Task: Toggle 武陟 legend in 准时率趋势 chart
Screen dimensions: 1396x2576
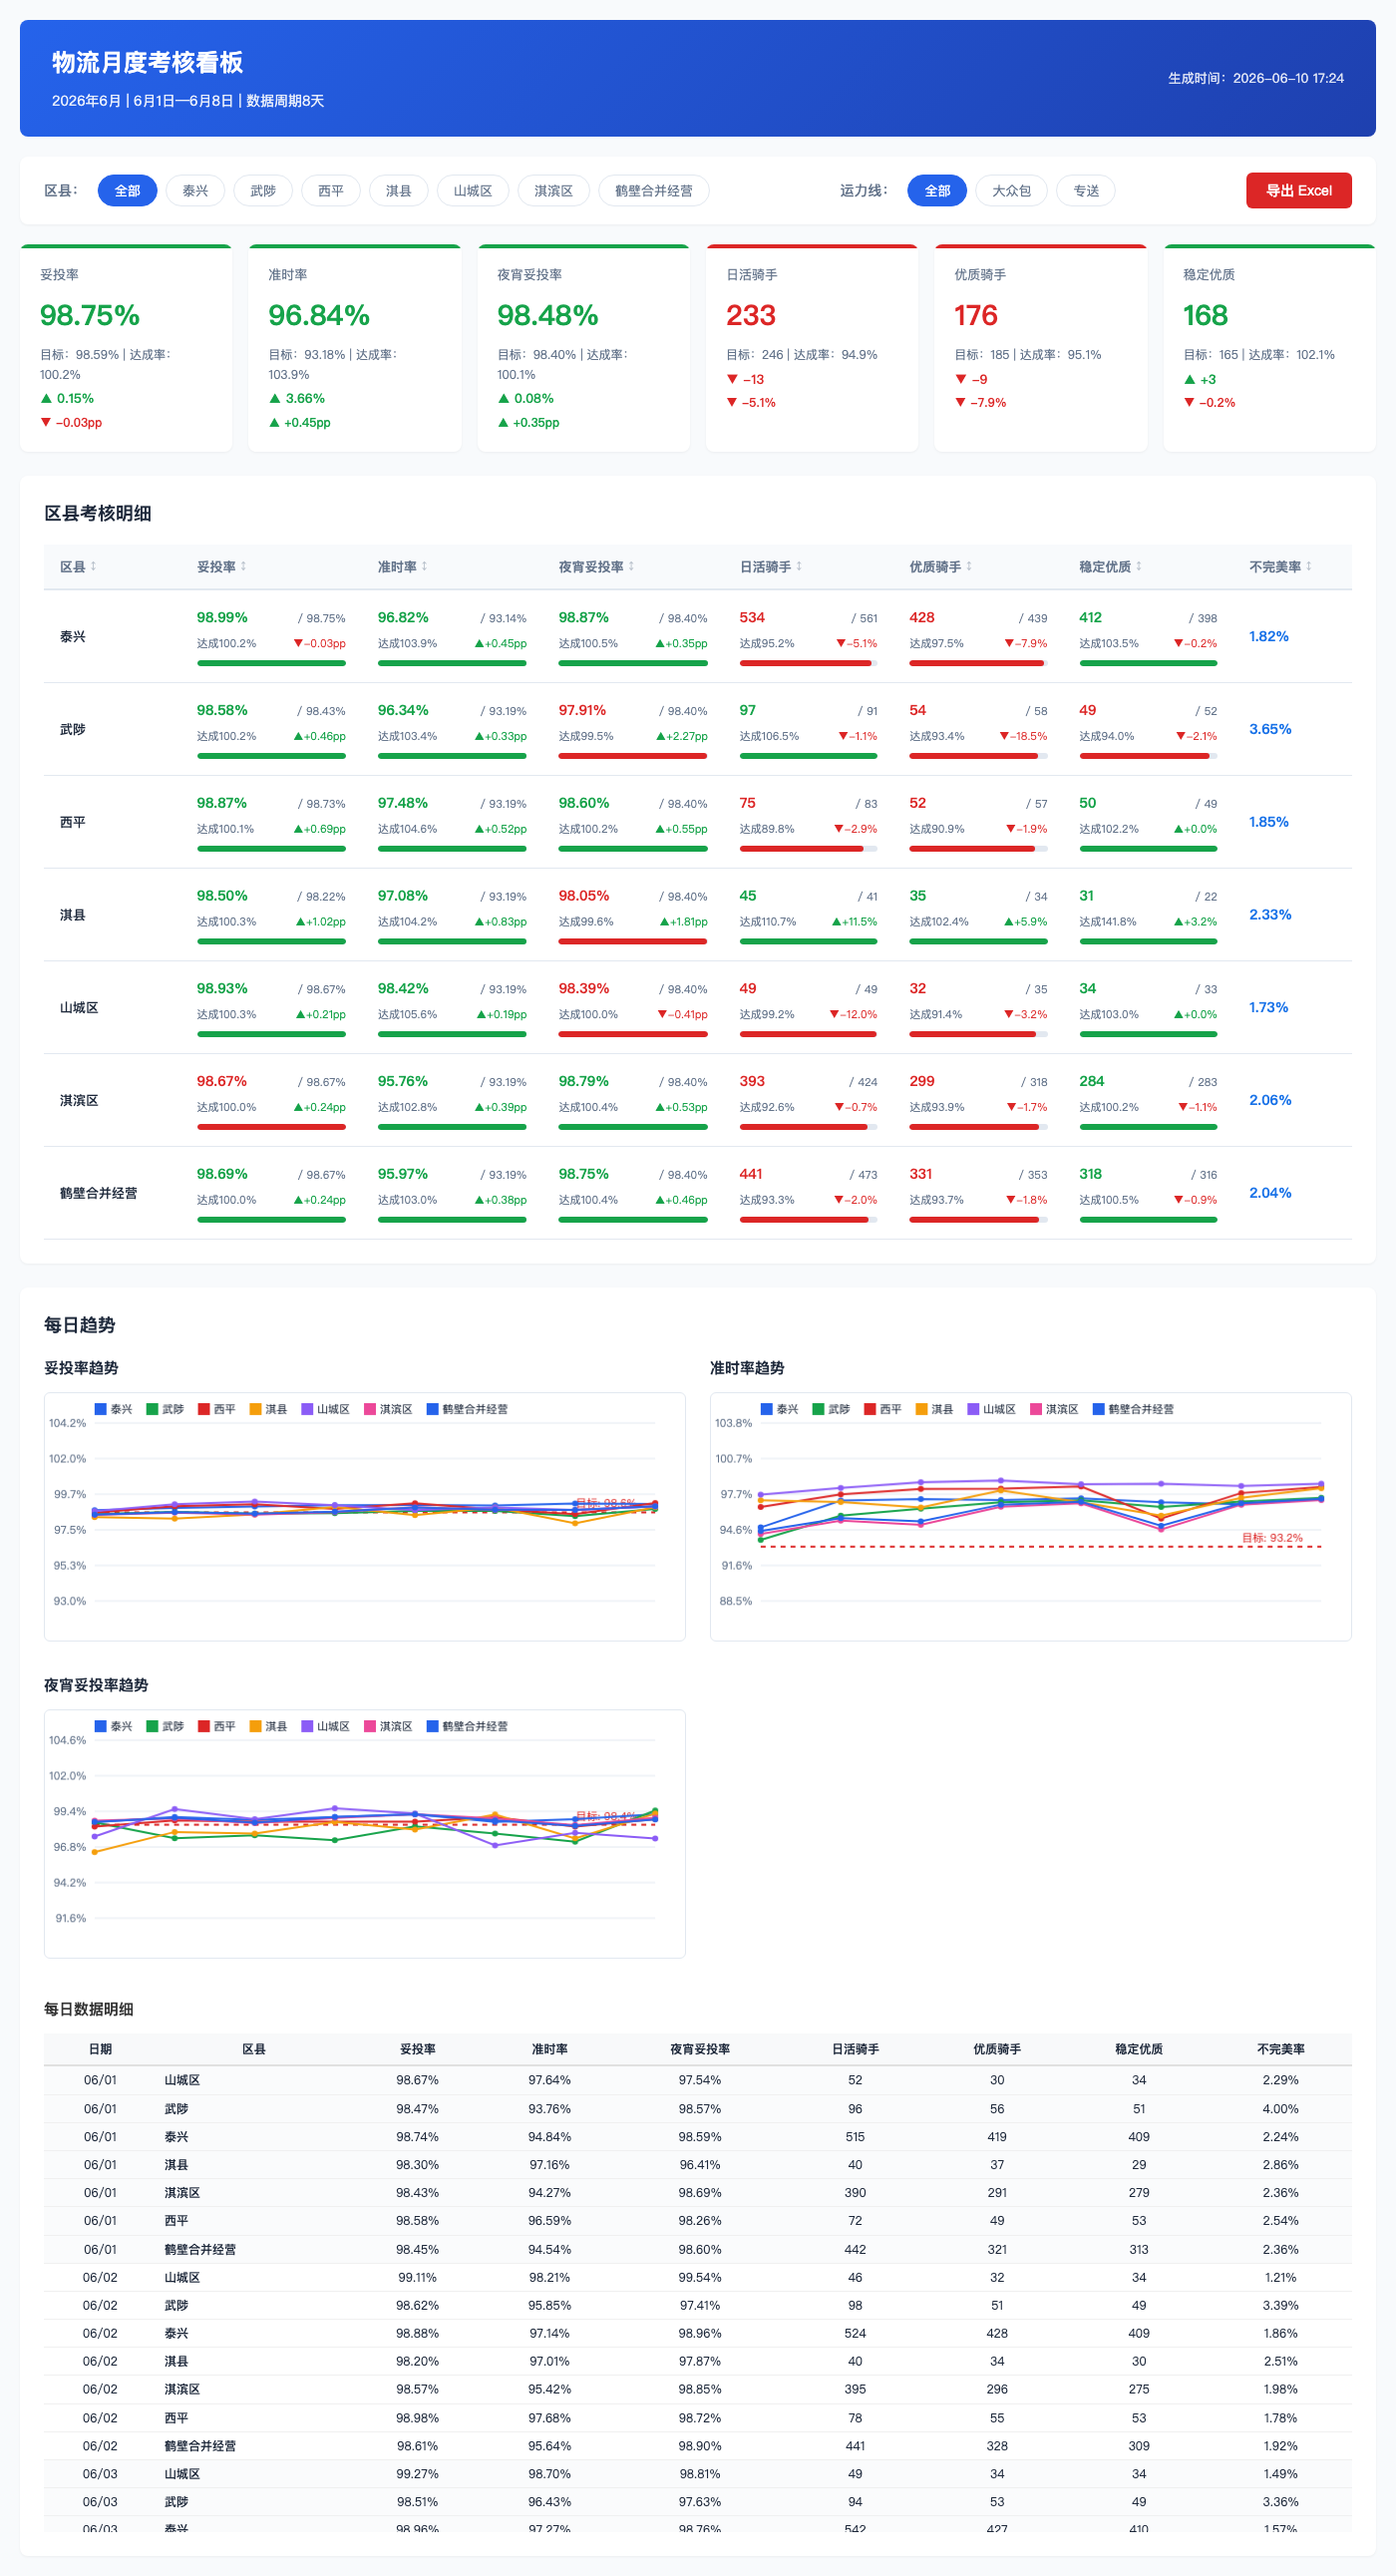Action: coord(831,1409)
